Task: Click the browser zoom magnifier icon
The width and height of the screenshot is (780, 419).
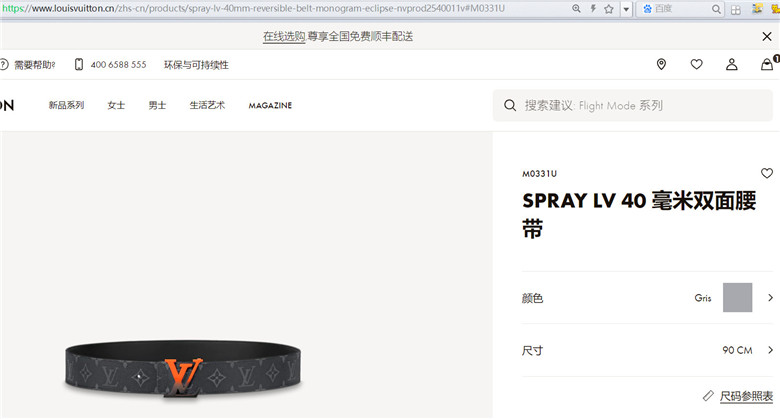Action: pos(576,8)
